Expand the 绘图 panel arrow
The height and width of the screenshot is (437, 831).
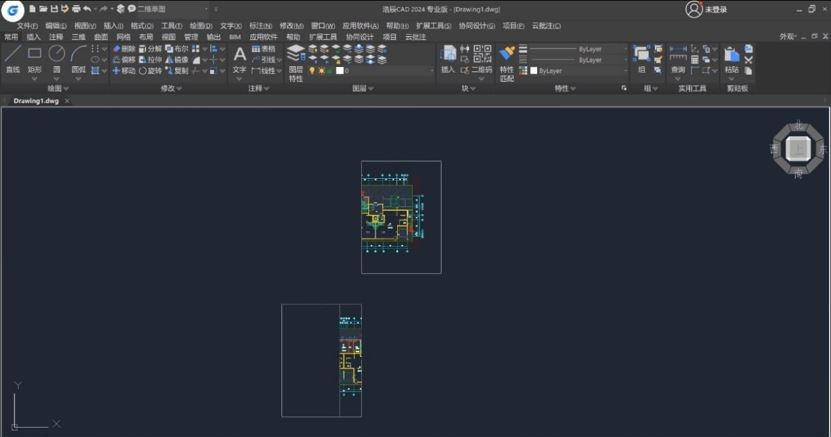point(66,89)
